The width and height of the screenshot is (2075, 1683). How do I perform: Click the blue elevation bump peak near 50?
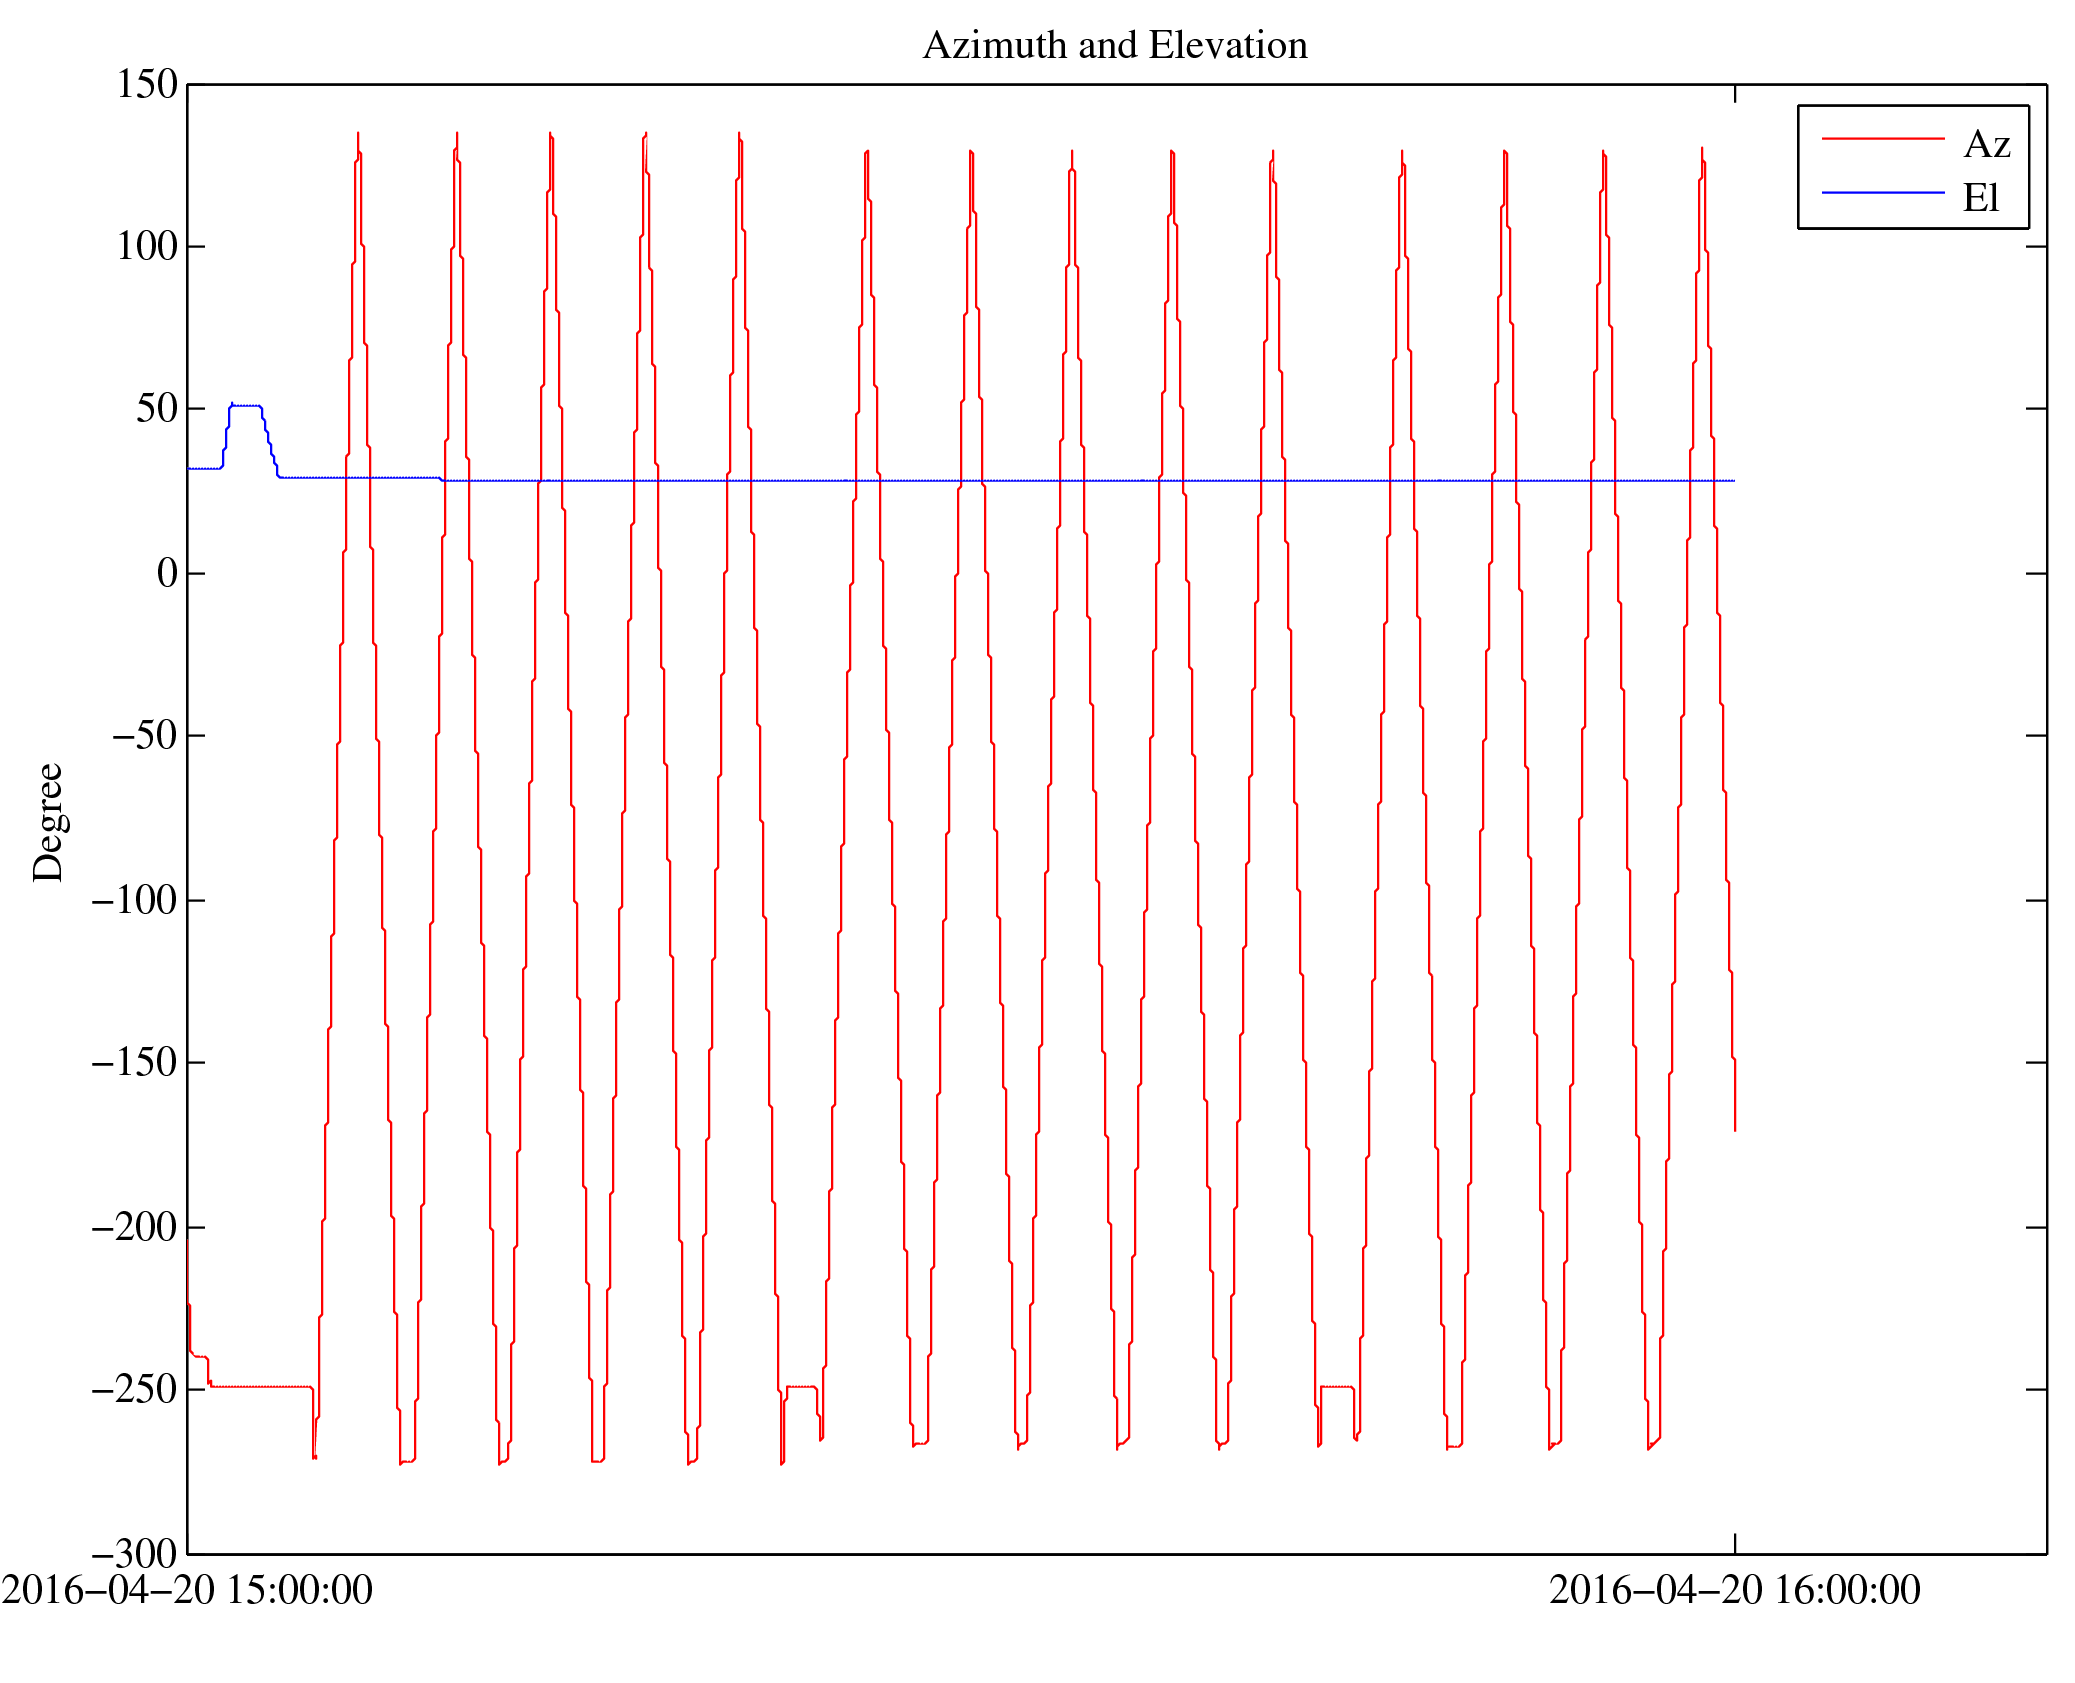pyautogui.click(x=245, y=406)
